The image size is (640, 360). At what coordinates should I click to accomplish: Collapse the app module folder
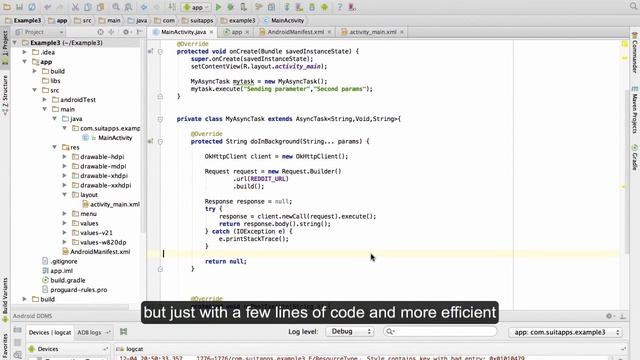[x=25, y=62]
